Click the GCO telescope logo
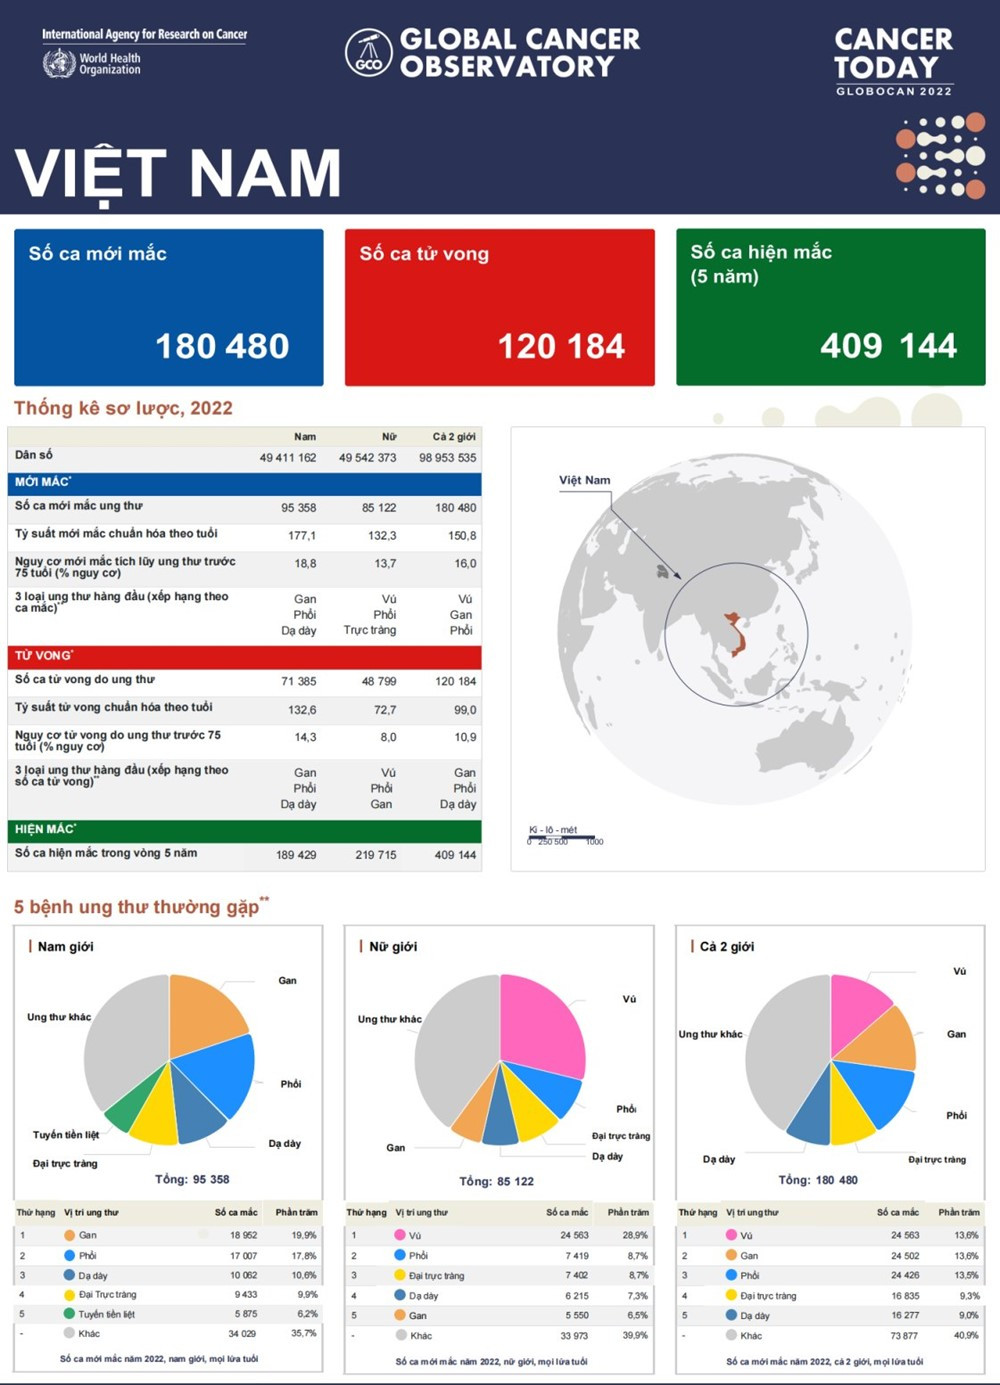Screen dimensions: 1000x1385 click(368, 53)
